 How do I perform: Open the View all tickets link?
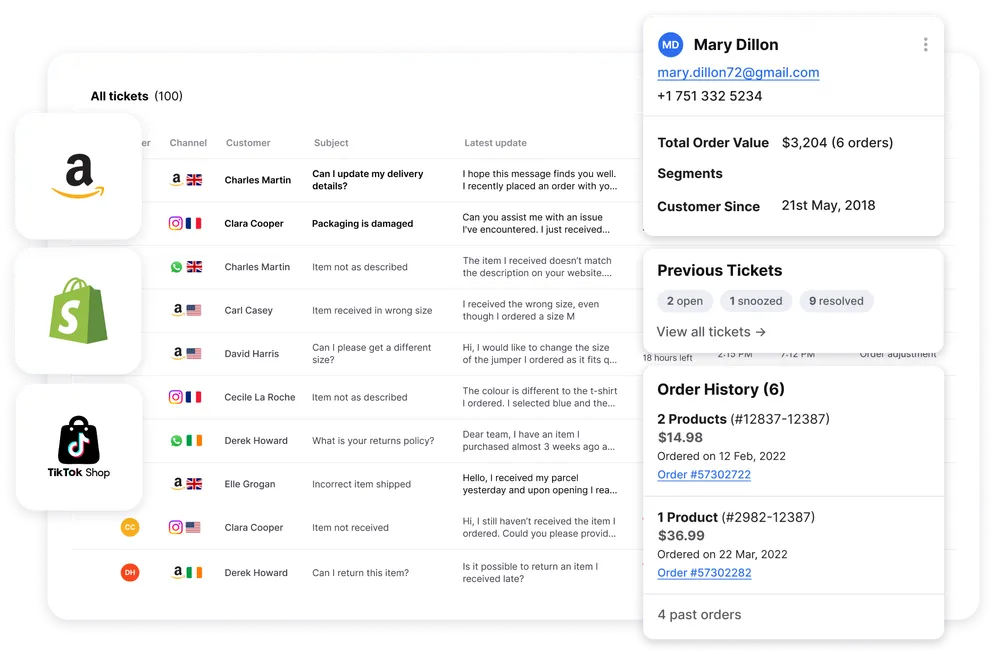point(711,332)
